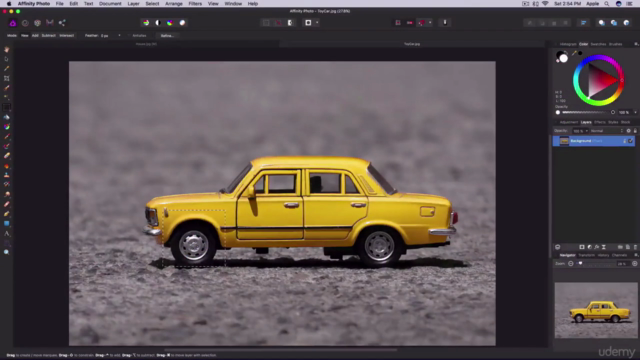Select the Erase Brush tool

pos(7,156)
